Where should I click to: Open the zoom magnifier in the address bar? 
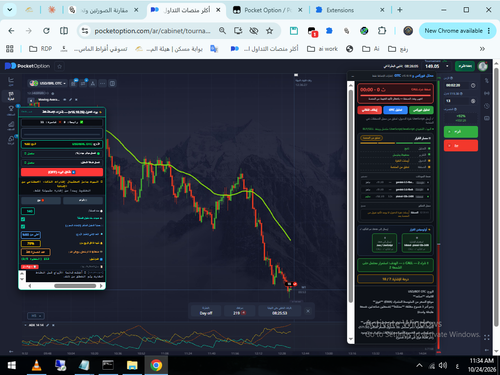coord(222,31)
